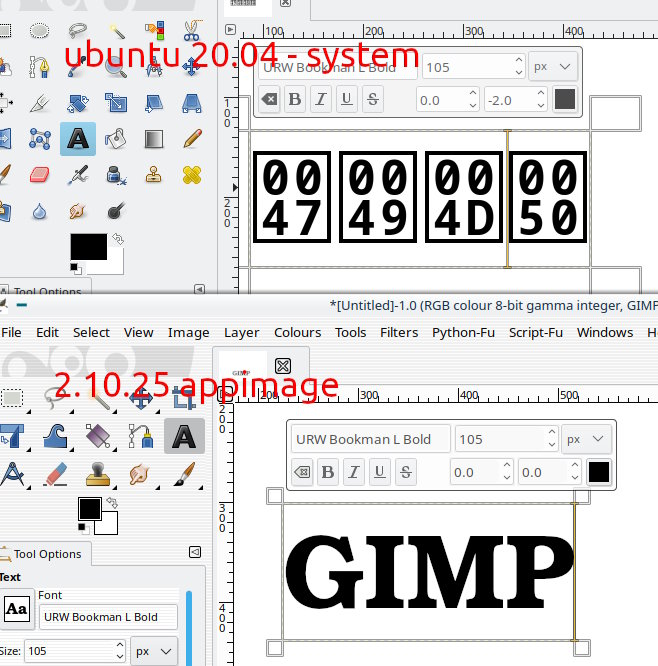Toggle Strikethrough in GIMP-text toolbar of appimage window
The image size is (658, 666).
click(406, 472)
